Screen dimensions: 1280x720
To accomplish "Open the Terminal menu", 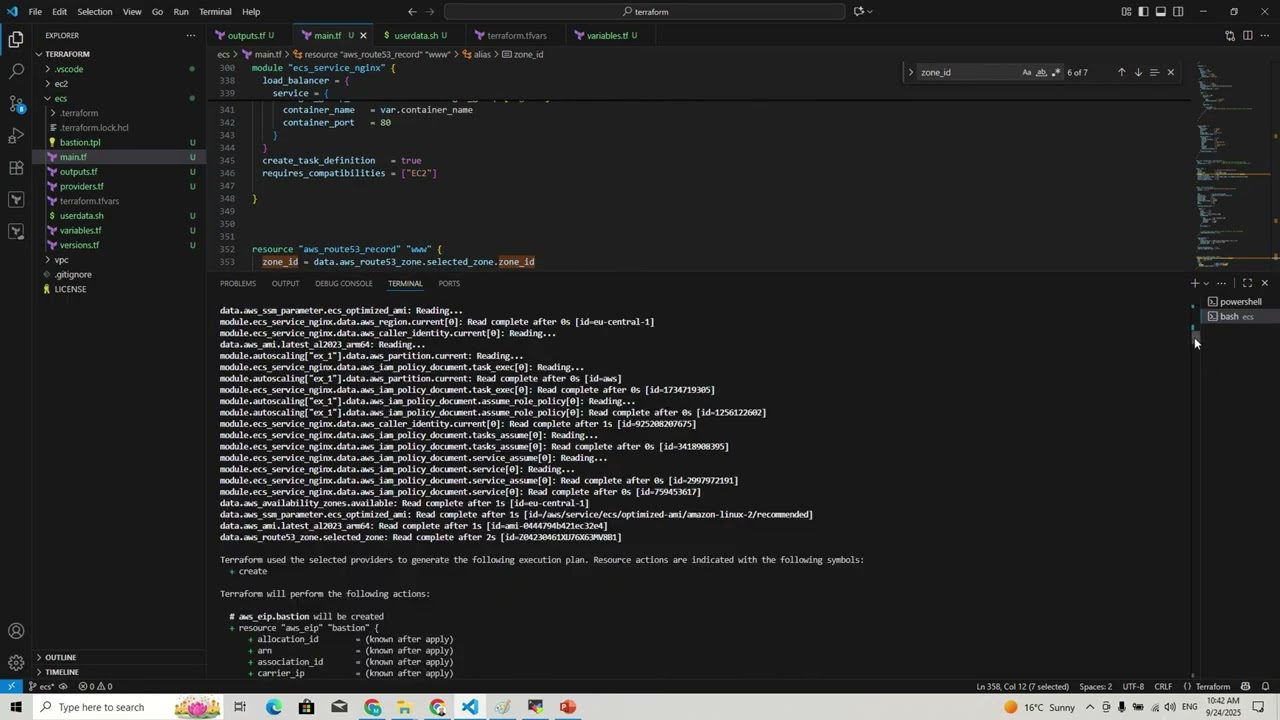I will [x=215, y=12].
